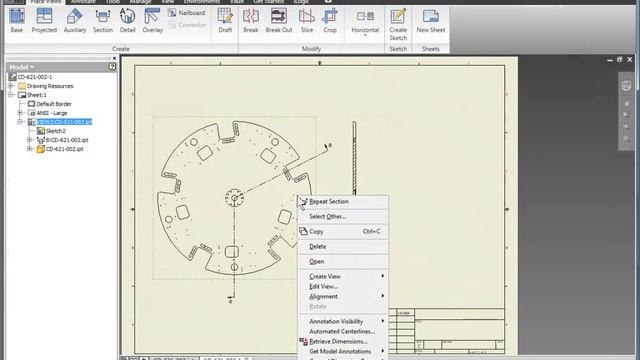This screenshot has width=640, height=360.
Task: Click the section side view
Action: [x=354, y=158]
